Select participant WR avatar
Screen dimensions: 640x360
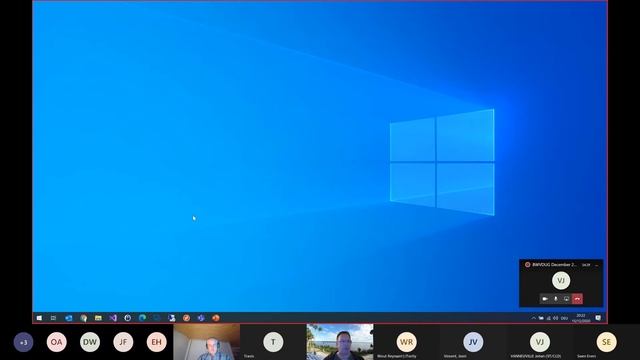tap(407, 342)
